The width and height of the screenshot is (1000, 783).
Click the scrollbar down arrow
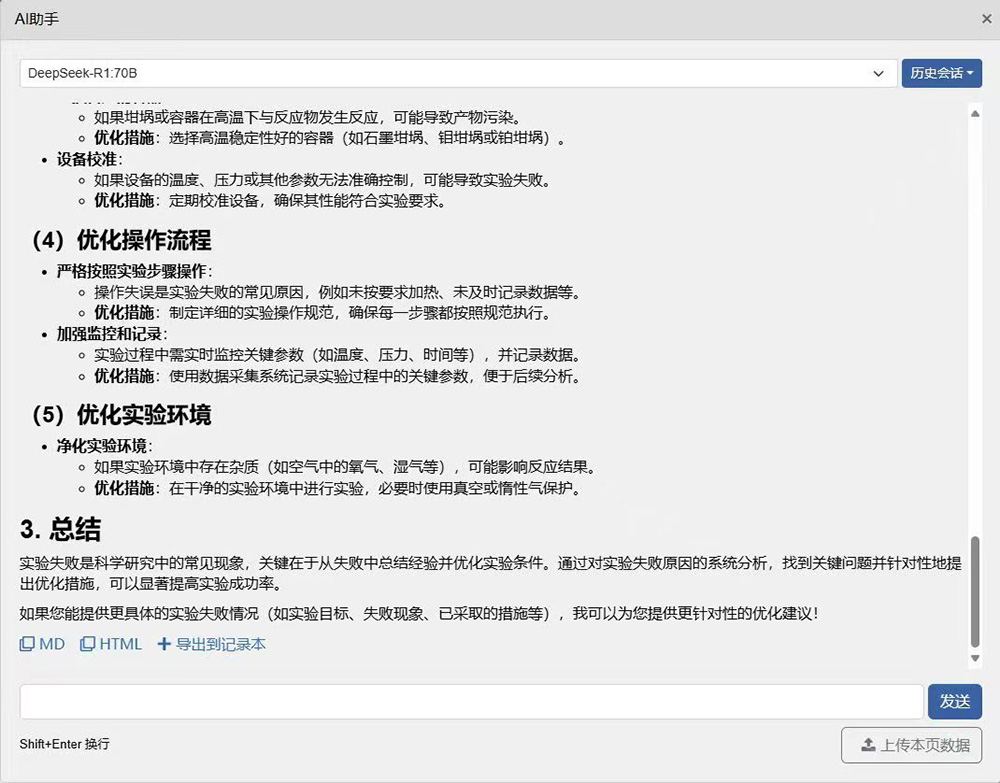[976, 657]
